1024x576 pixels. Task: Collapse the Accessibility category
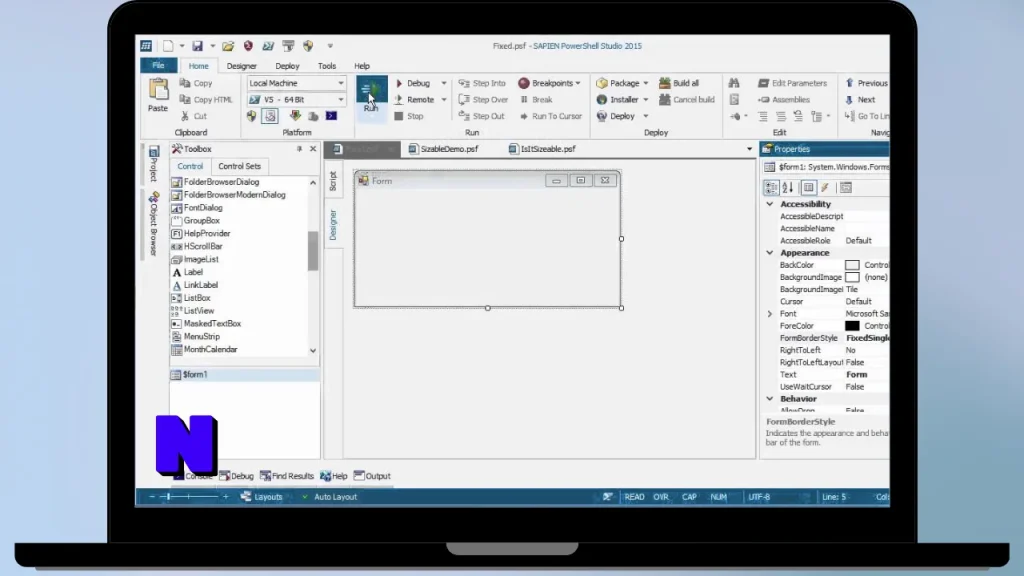click(x=770, y=204)
